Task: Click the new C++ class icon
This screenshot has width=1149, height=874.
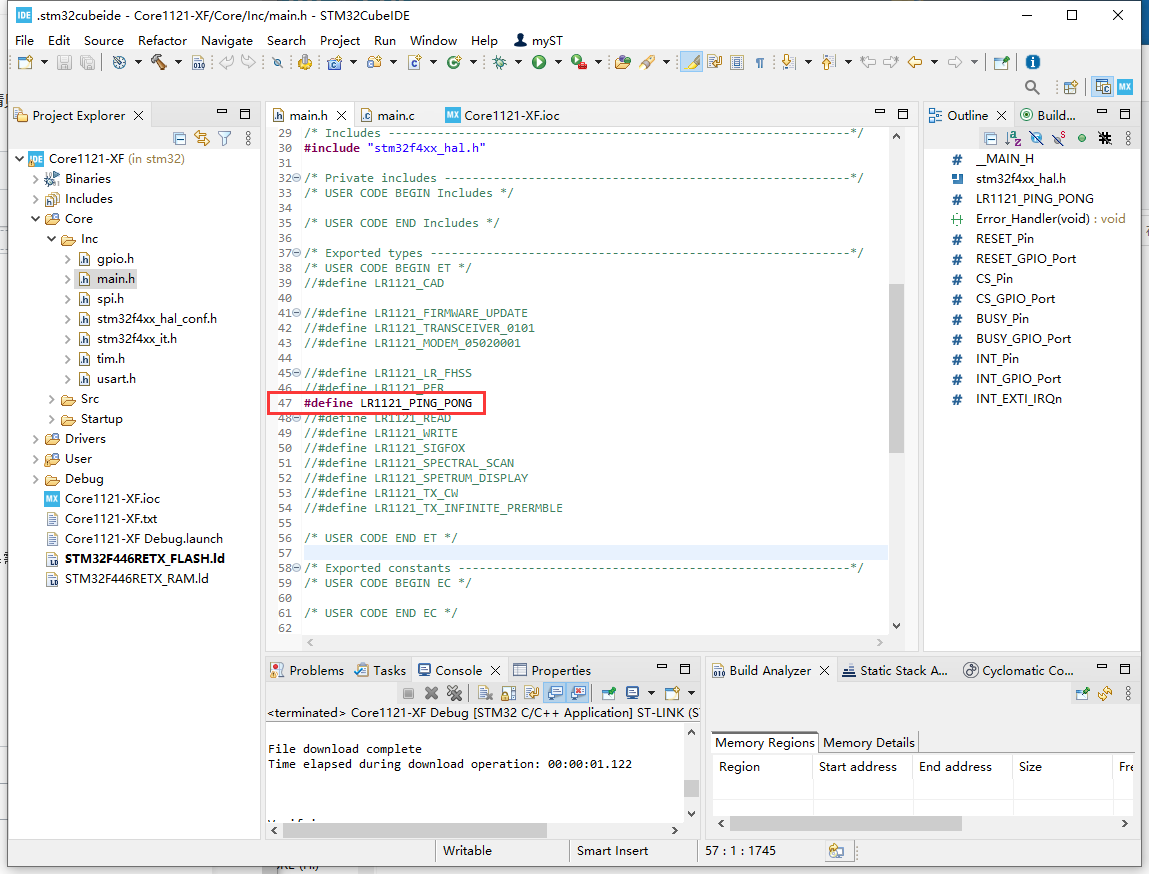Action: point(454,62)
